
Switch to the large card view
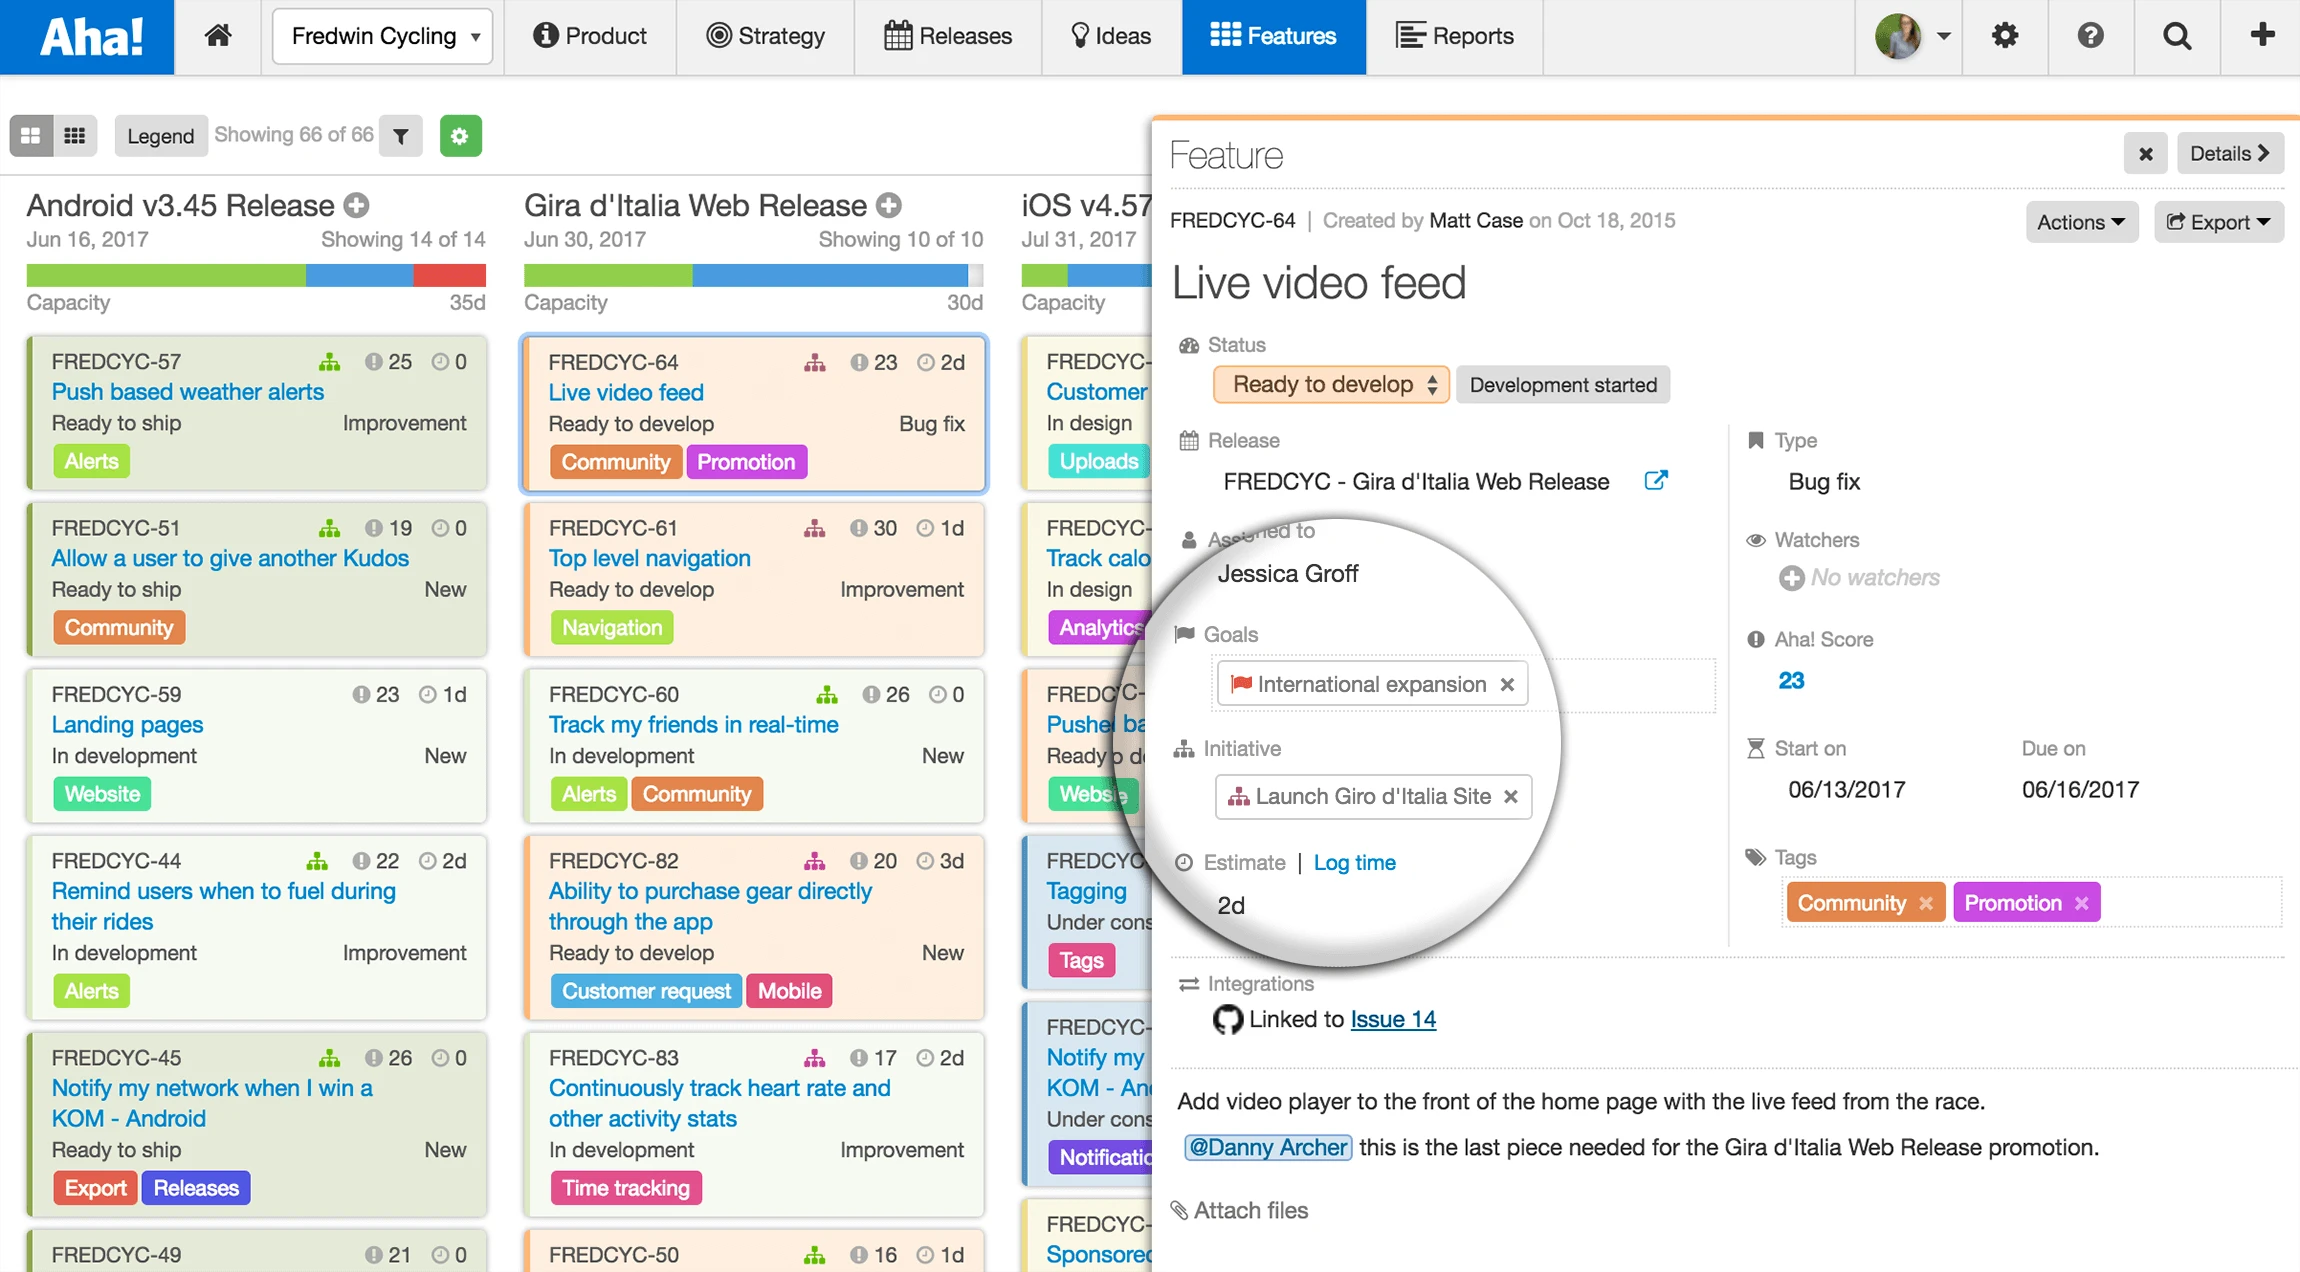31,136
